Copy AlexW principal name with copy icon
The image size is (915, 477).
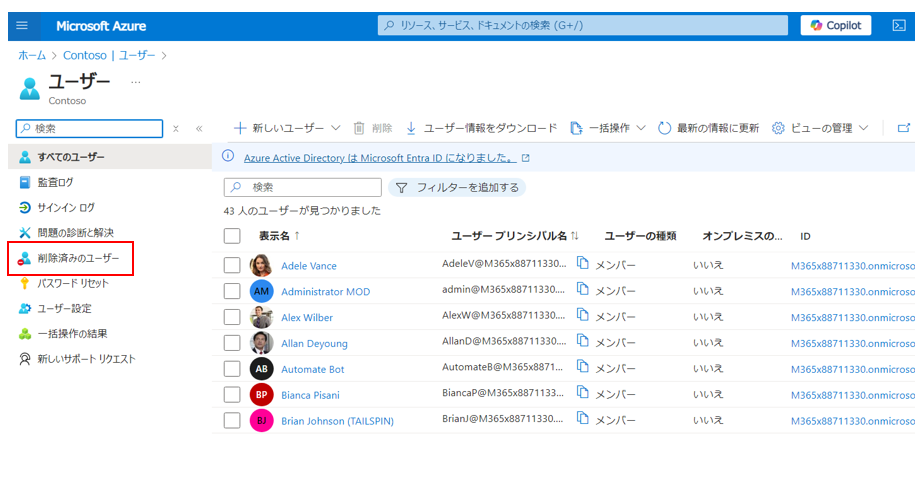click(x=582, y=315)
